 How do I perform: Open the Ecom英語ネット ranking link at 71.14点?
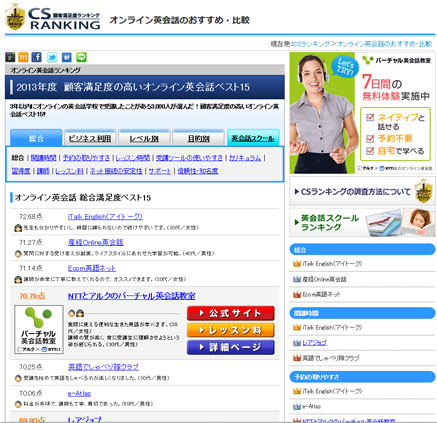tap(92, 268)
